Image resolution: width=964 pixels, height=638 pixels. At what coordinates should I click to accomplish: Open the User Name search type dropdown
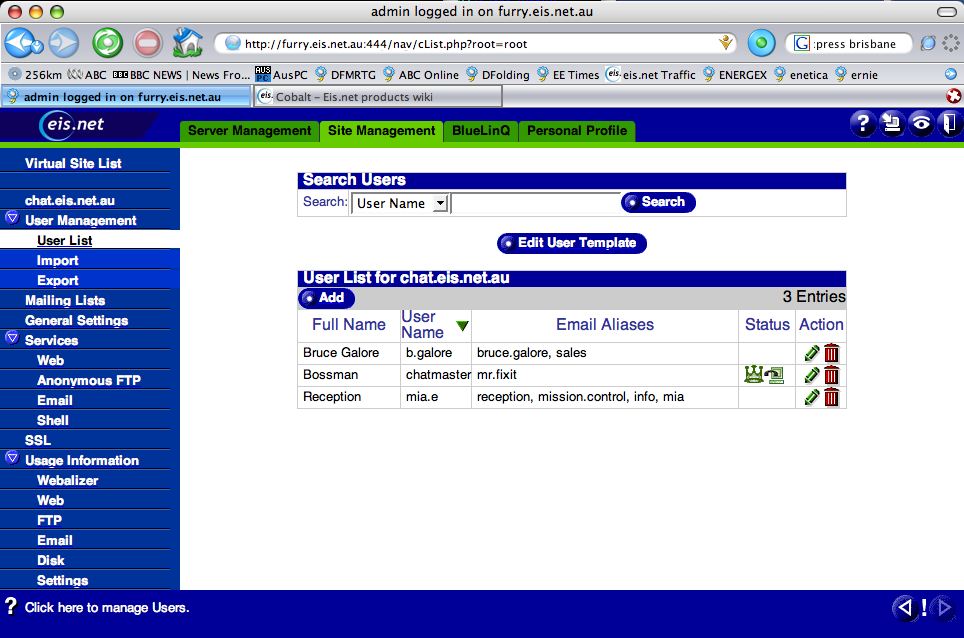(x=400, y=203)
